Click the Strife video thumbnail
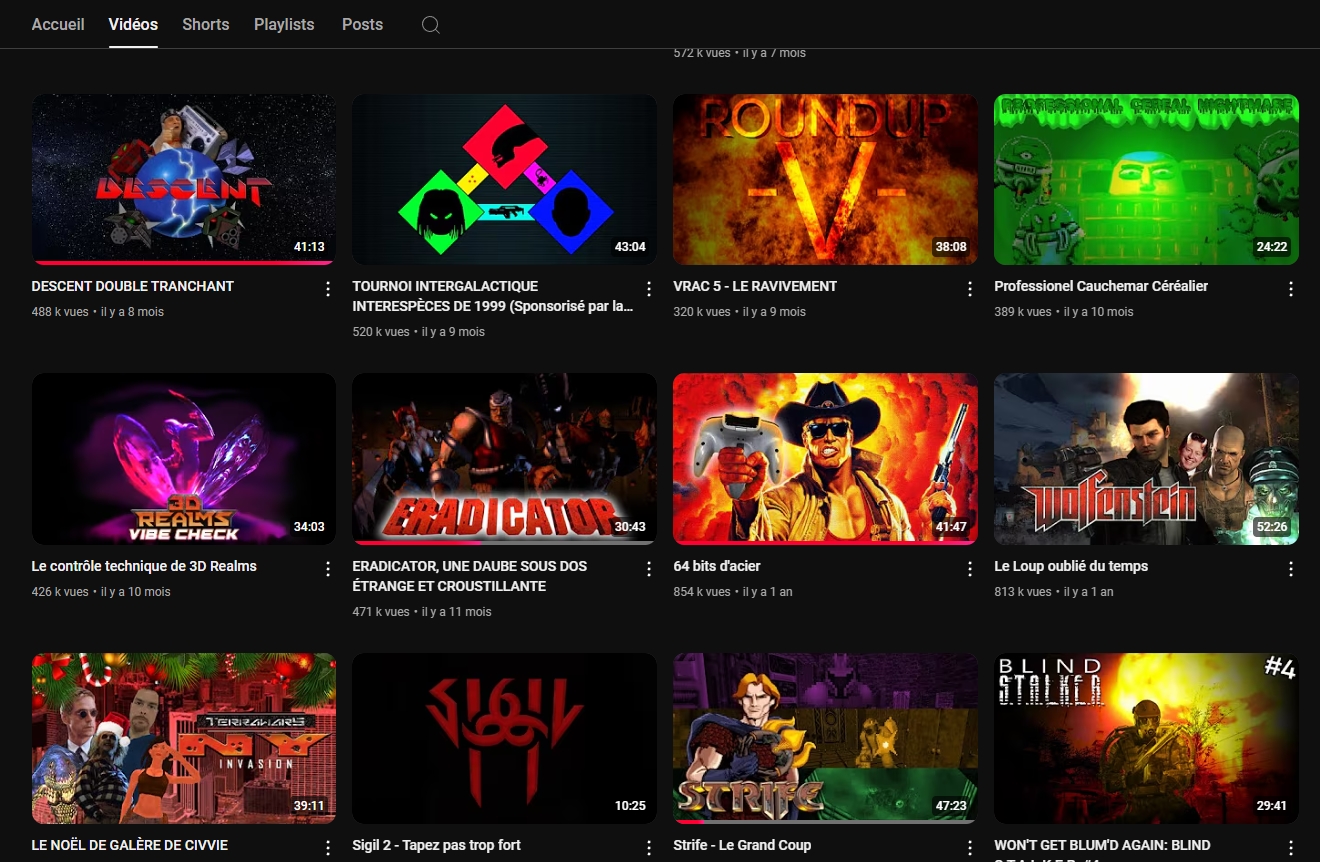The height and width of the screenshot is (862, 1320). tap(825, 738)
